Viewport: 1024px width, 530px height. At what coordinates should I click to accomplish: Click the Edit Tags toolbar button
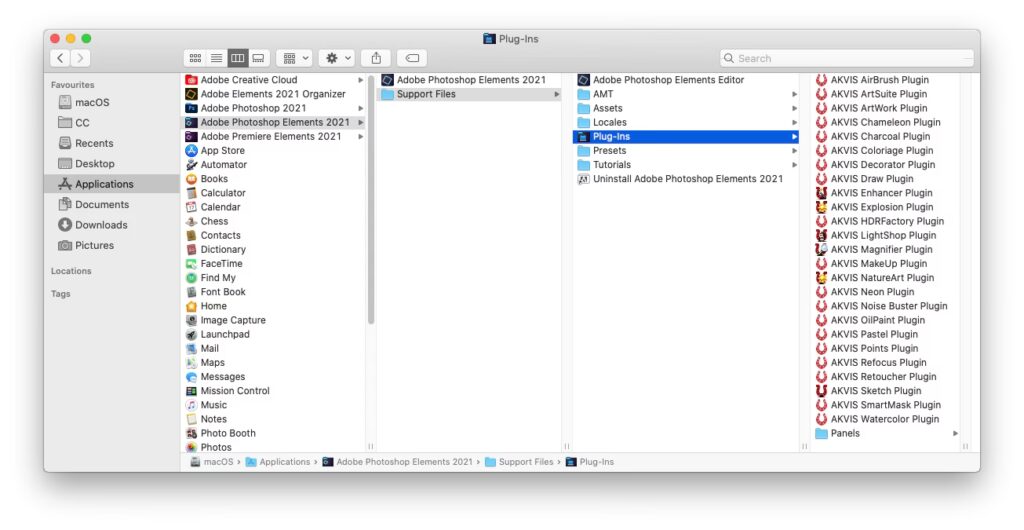pyautogui.click(x=412, y=58)
